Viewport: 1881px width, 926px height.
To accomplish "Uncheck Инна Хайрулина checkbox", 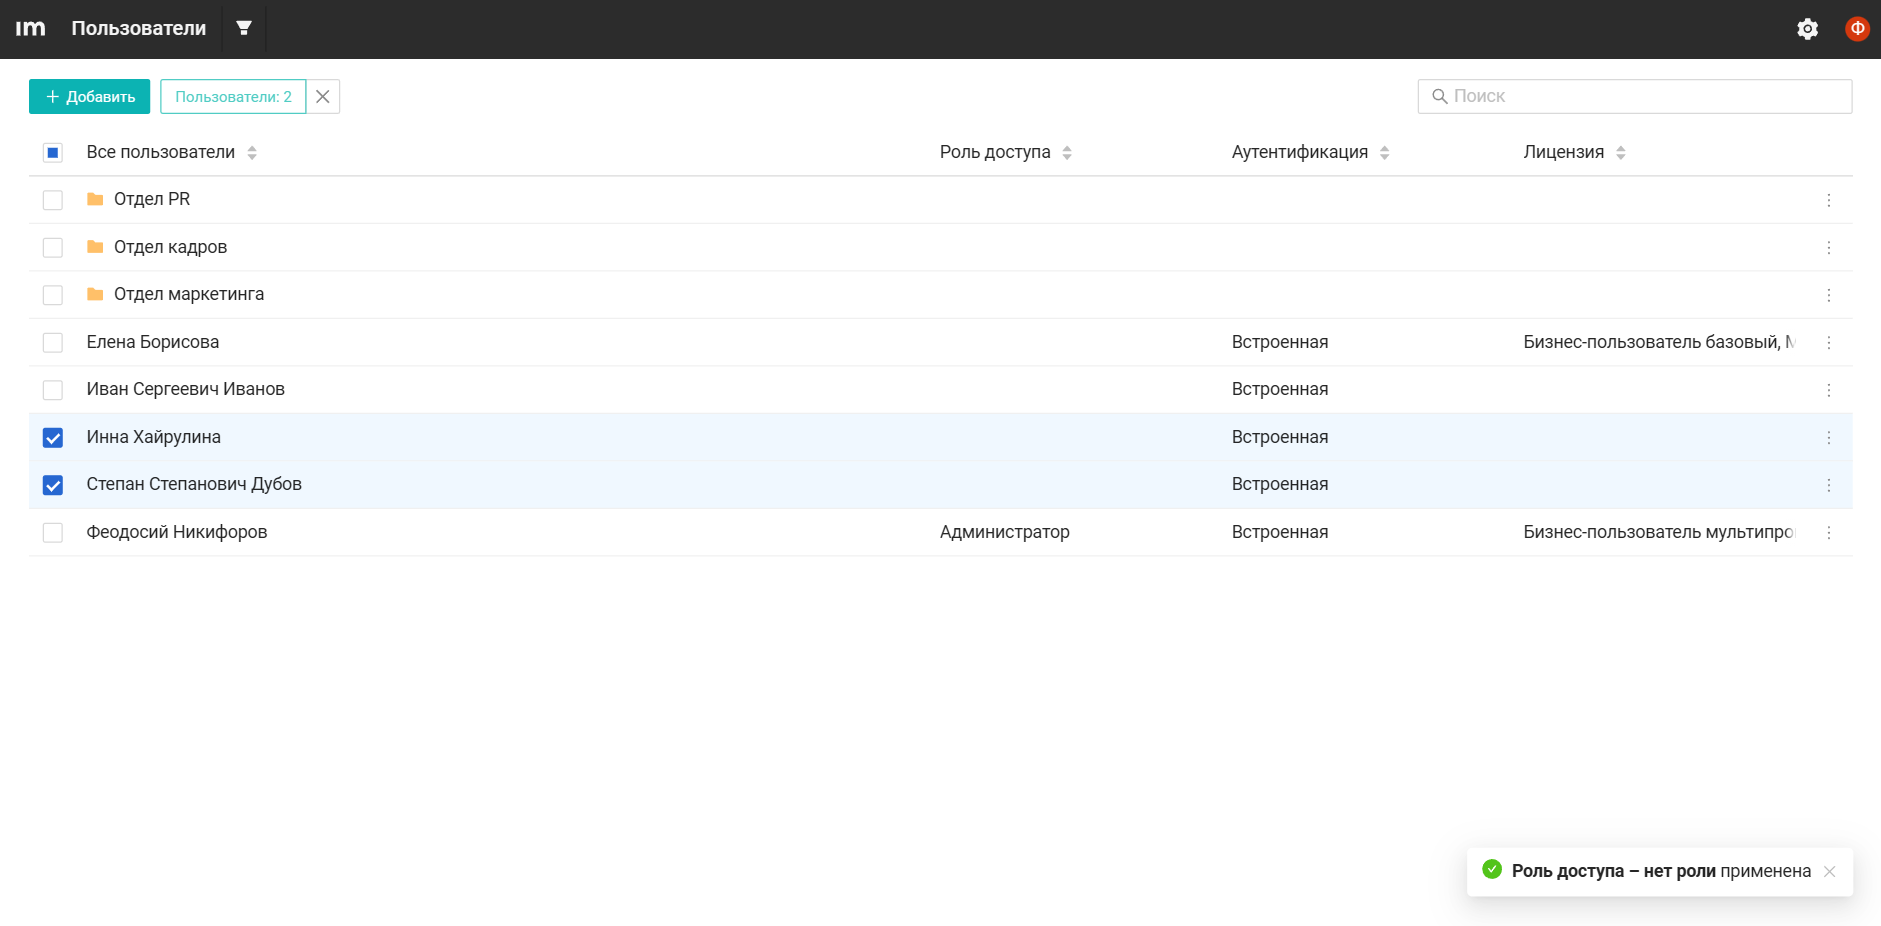I will (x=53, y=437).
